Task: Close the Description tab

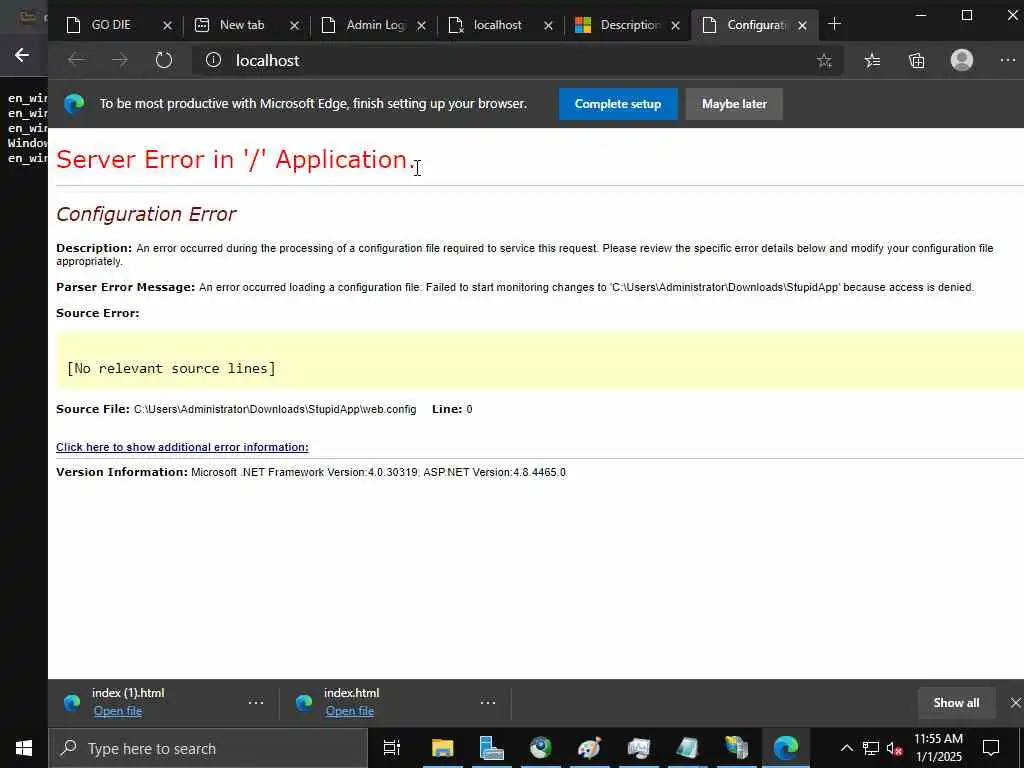Action: pos(675,25)
